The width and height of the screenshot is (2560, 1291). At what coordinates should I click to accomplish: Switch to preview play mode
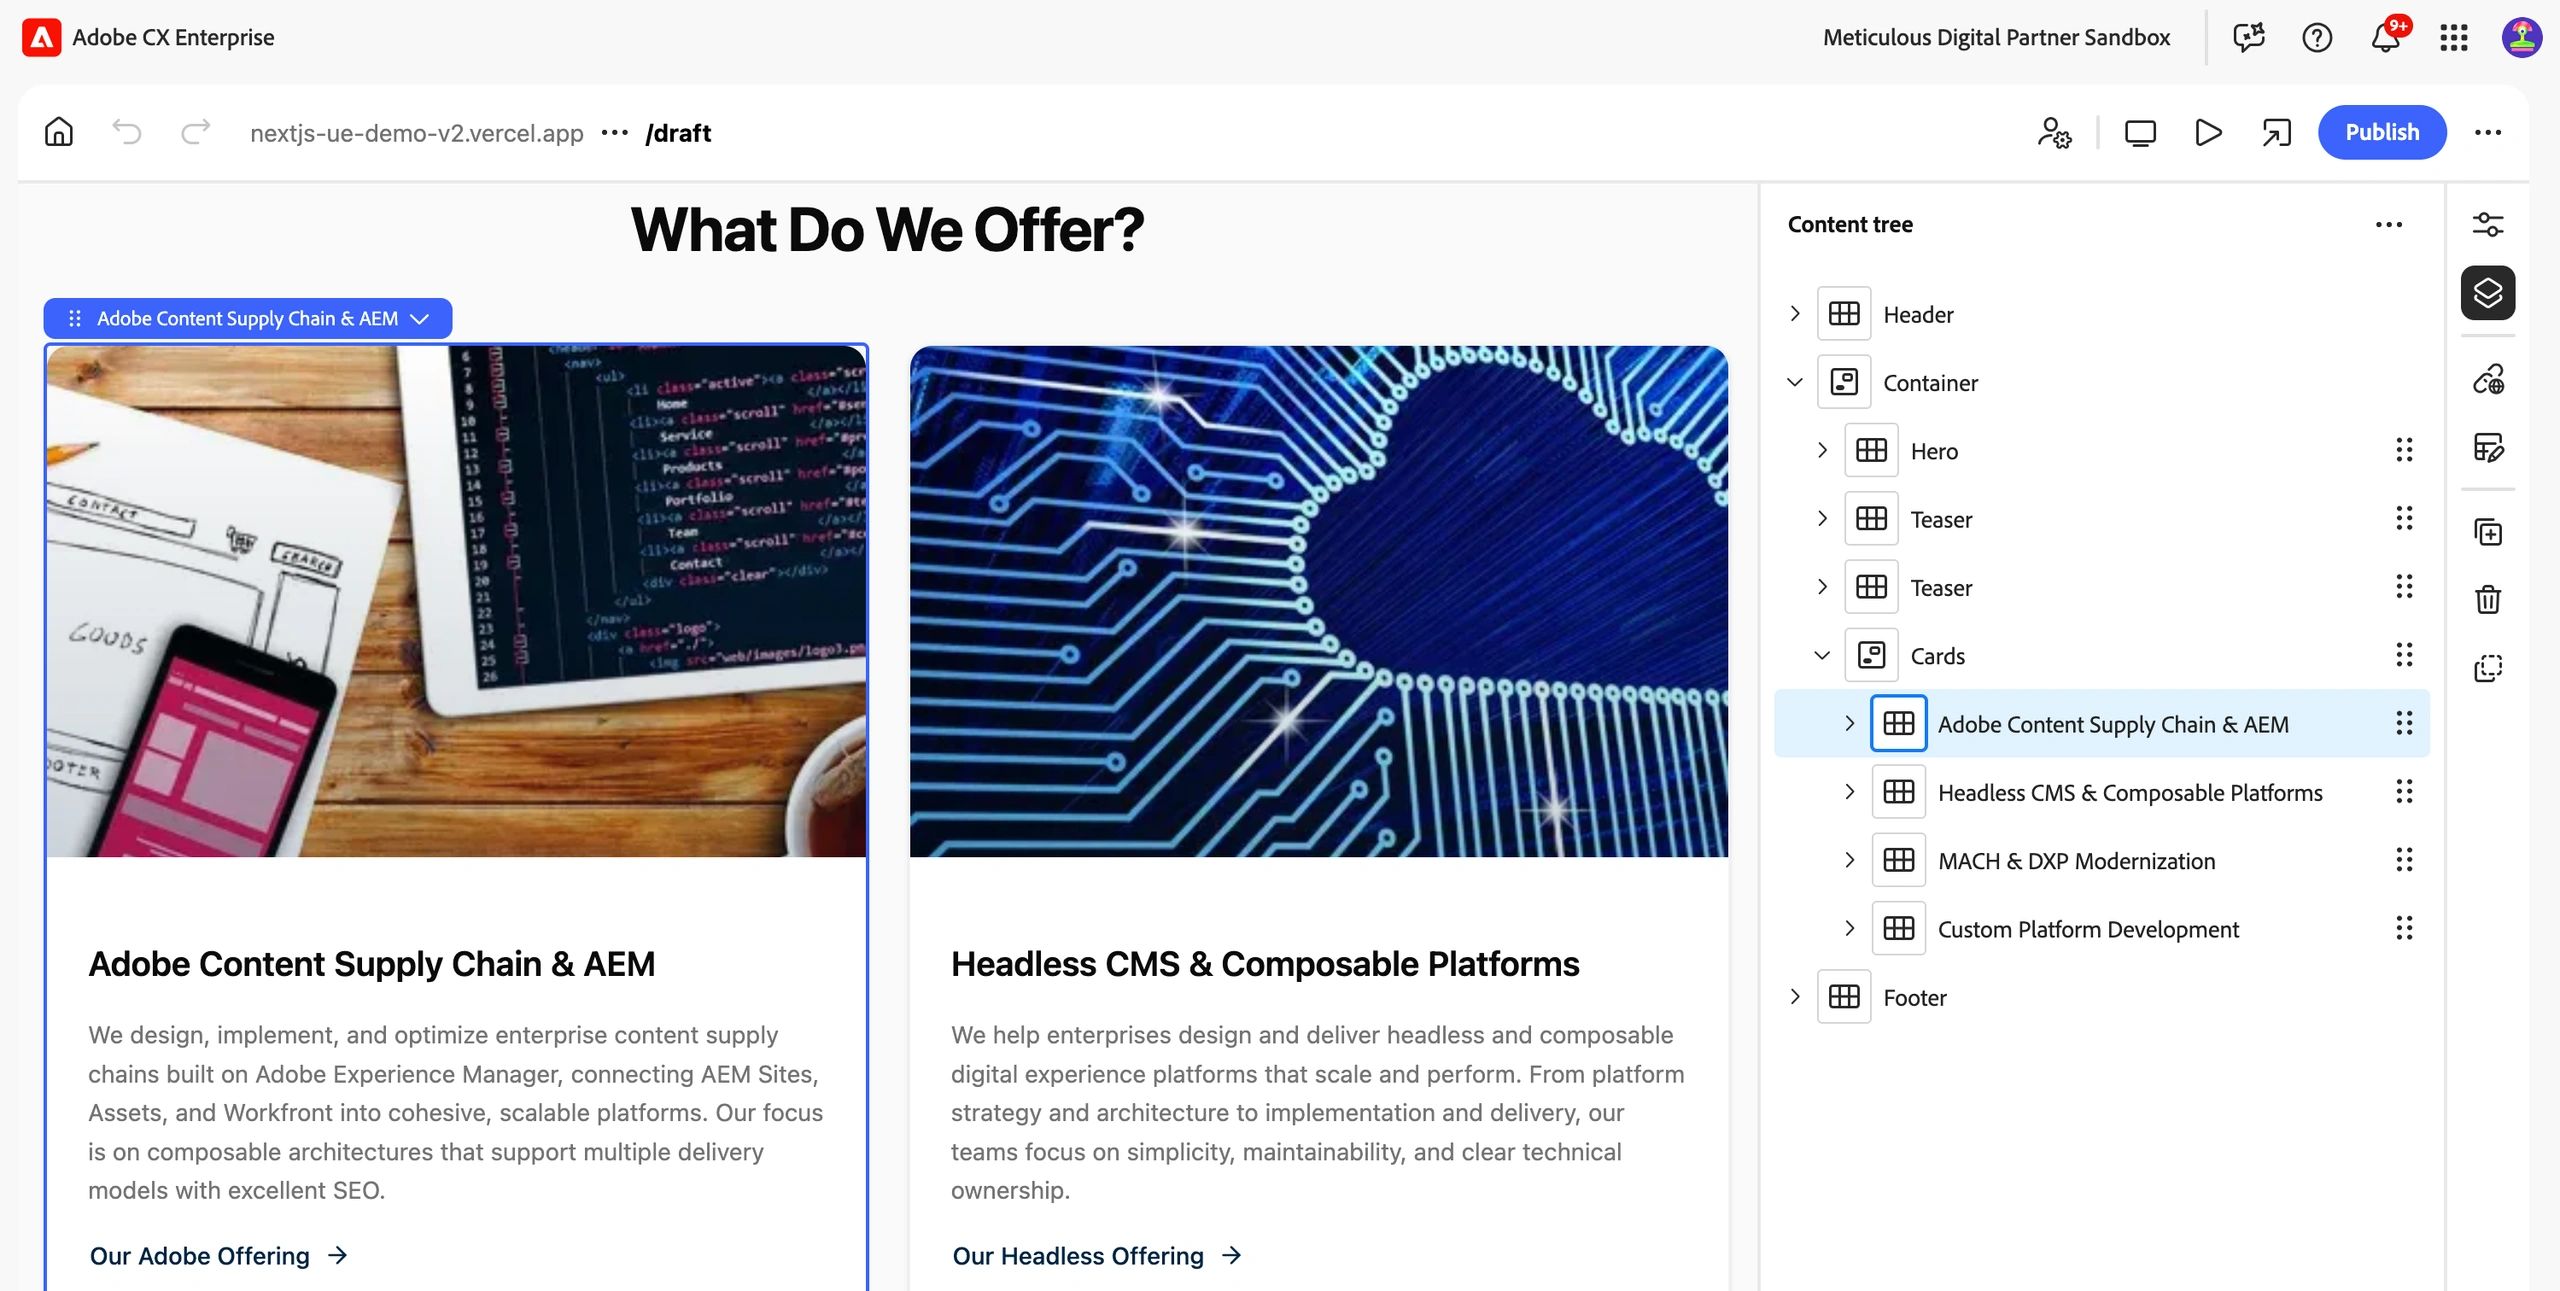tap(2208, 132)
